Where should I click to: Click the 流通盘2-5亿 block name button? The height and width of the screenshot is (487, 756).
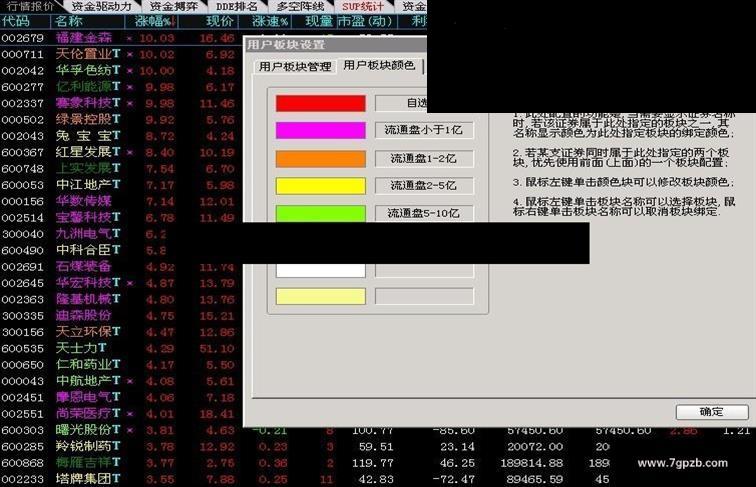pyautogui.click(x=424, y=186)
